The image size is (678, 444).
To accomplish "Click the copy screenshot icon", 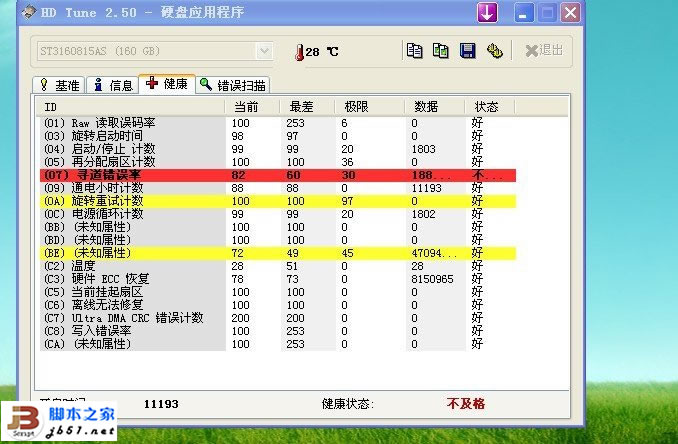I will (x=441, y=51).
